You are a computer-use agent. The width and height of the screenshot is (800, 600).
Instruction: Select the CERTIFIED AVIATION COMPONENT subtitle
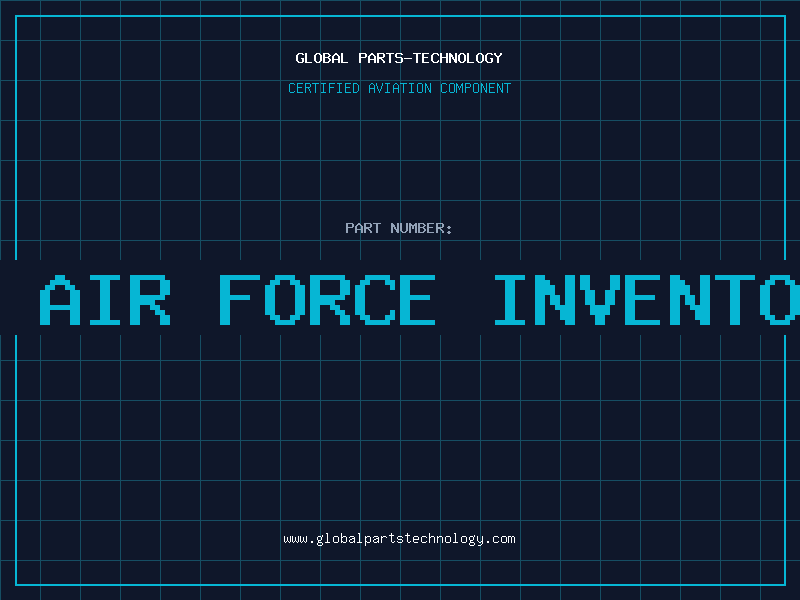point(399,88)
